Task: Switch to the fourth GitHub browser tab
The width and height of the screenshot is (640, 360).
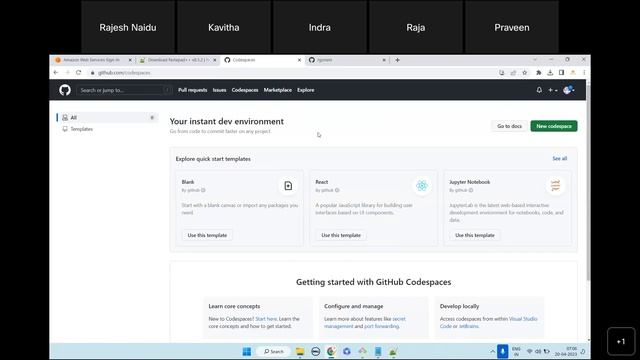Action: [347, 60]
